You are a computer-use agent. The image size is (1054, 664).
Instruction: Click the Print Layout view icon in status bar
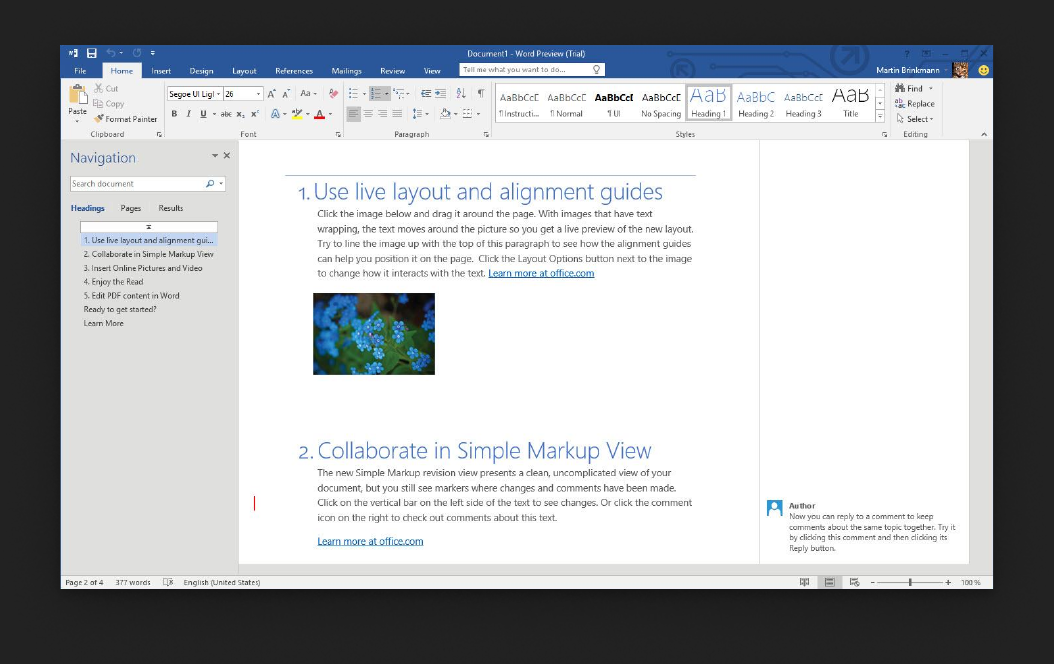[x=829, y=582]
